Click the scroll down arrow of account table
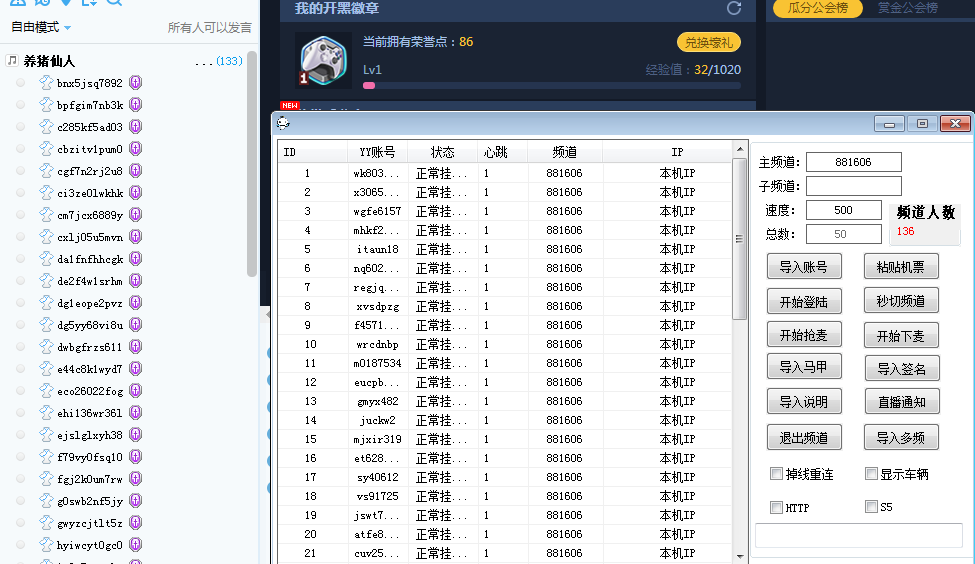The image size is (975, 564). coord(739,557)
